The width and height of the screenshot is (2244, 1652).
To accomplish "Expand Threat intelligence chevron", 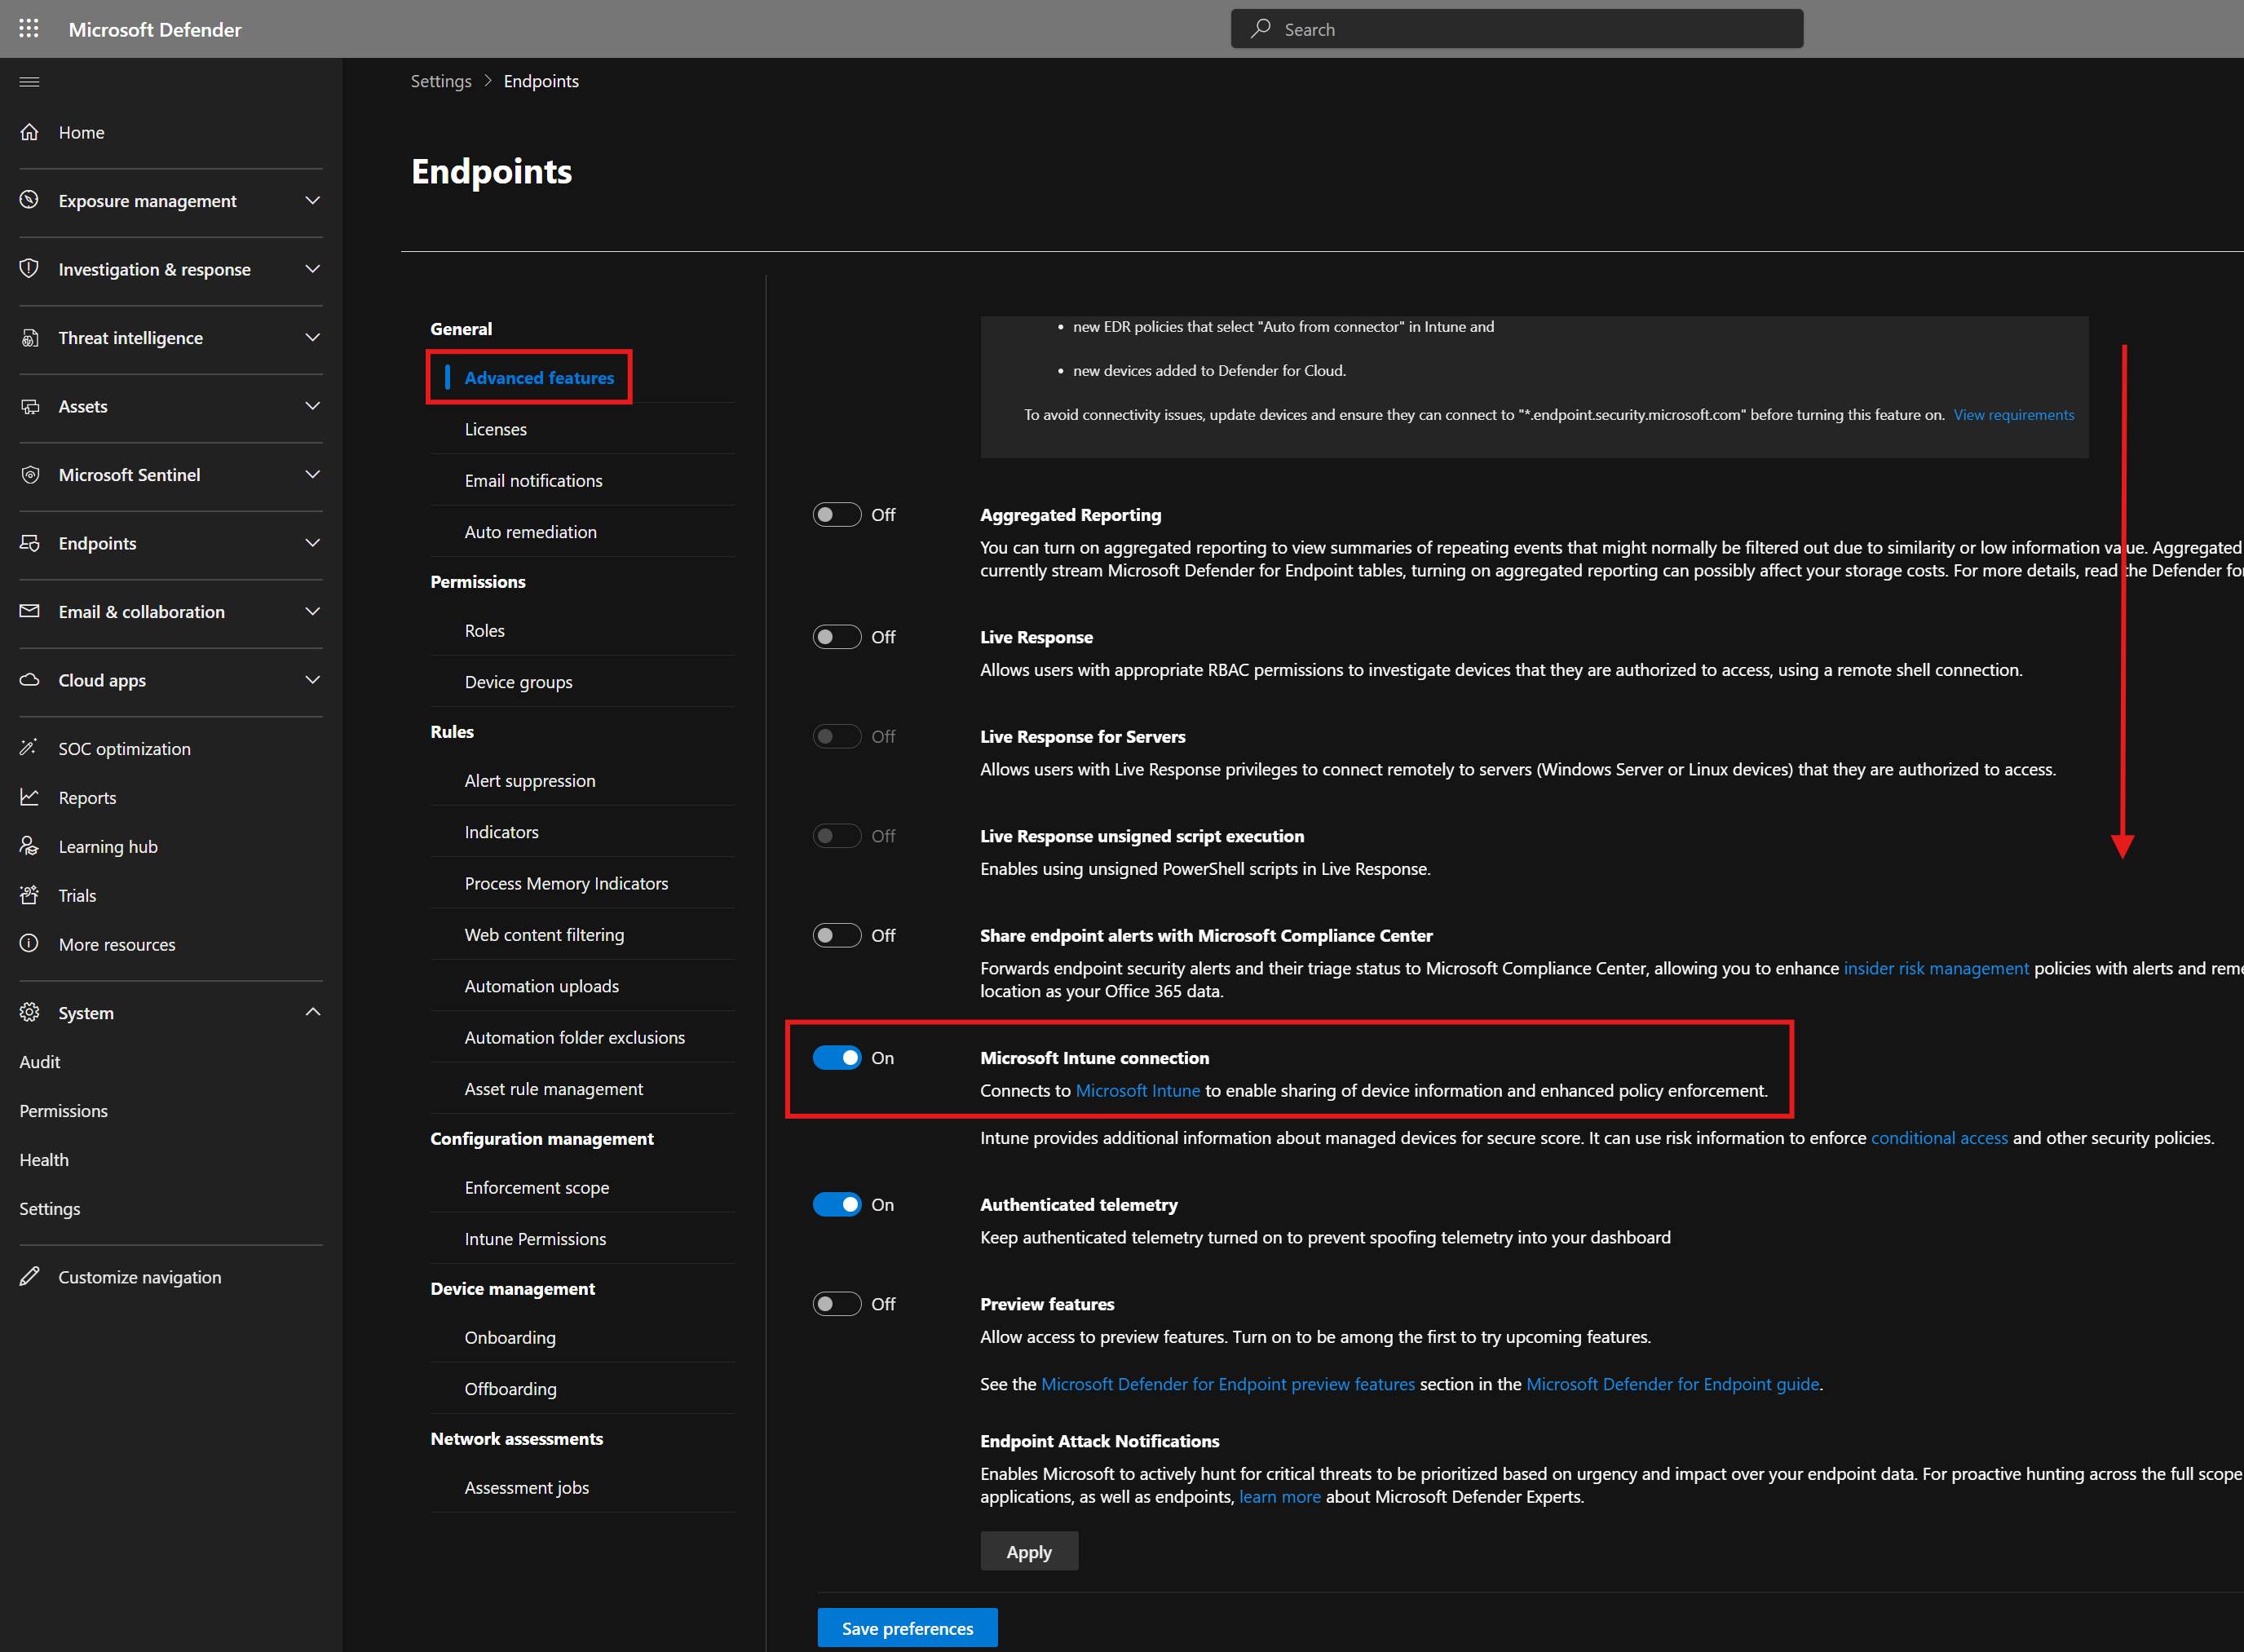I will click(x=312, y=337).
